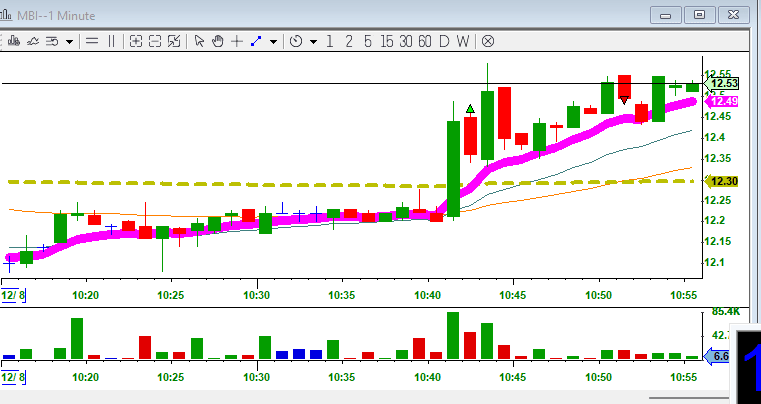The image size is (761, 404).
Task: Click the green up-arrow signal marker
Action: click(x=470, y=108)
